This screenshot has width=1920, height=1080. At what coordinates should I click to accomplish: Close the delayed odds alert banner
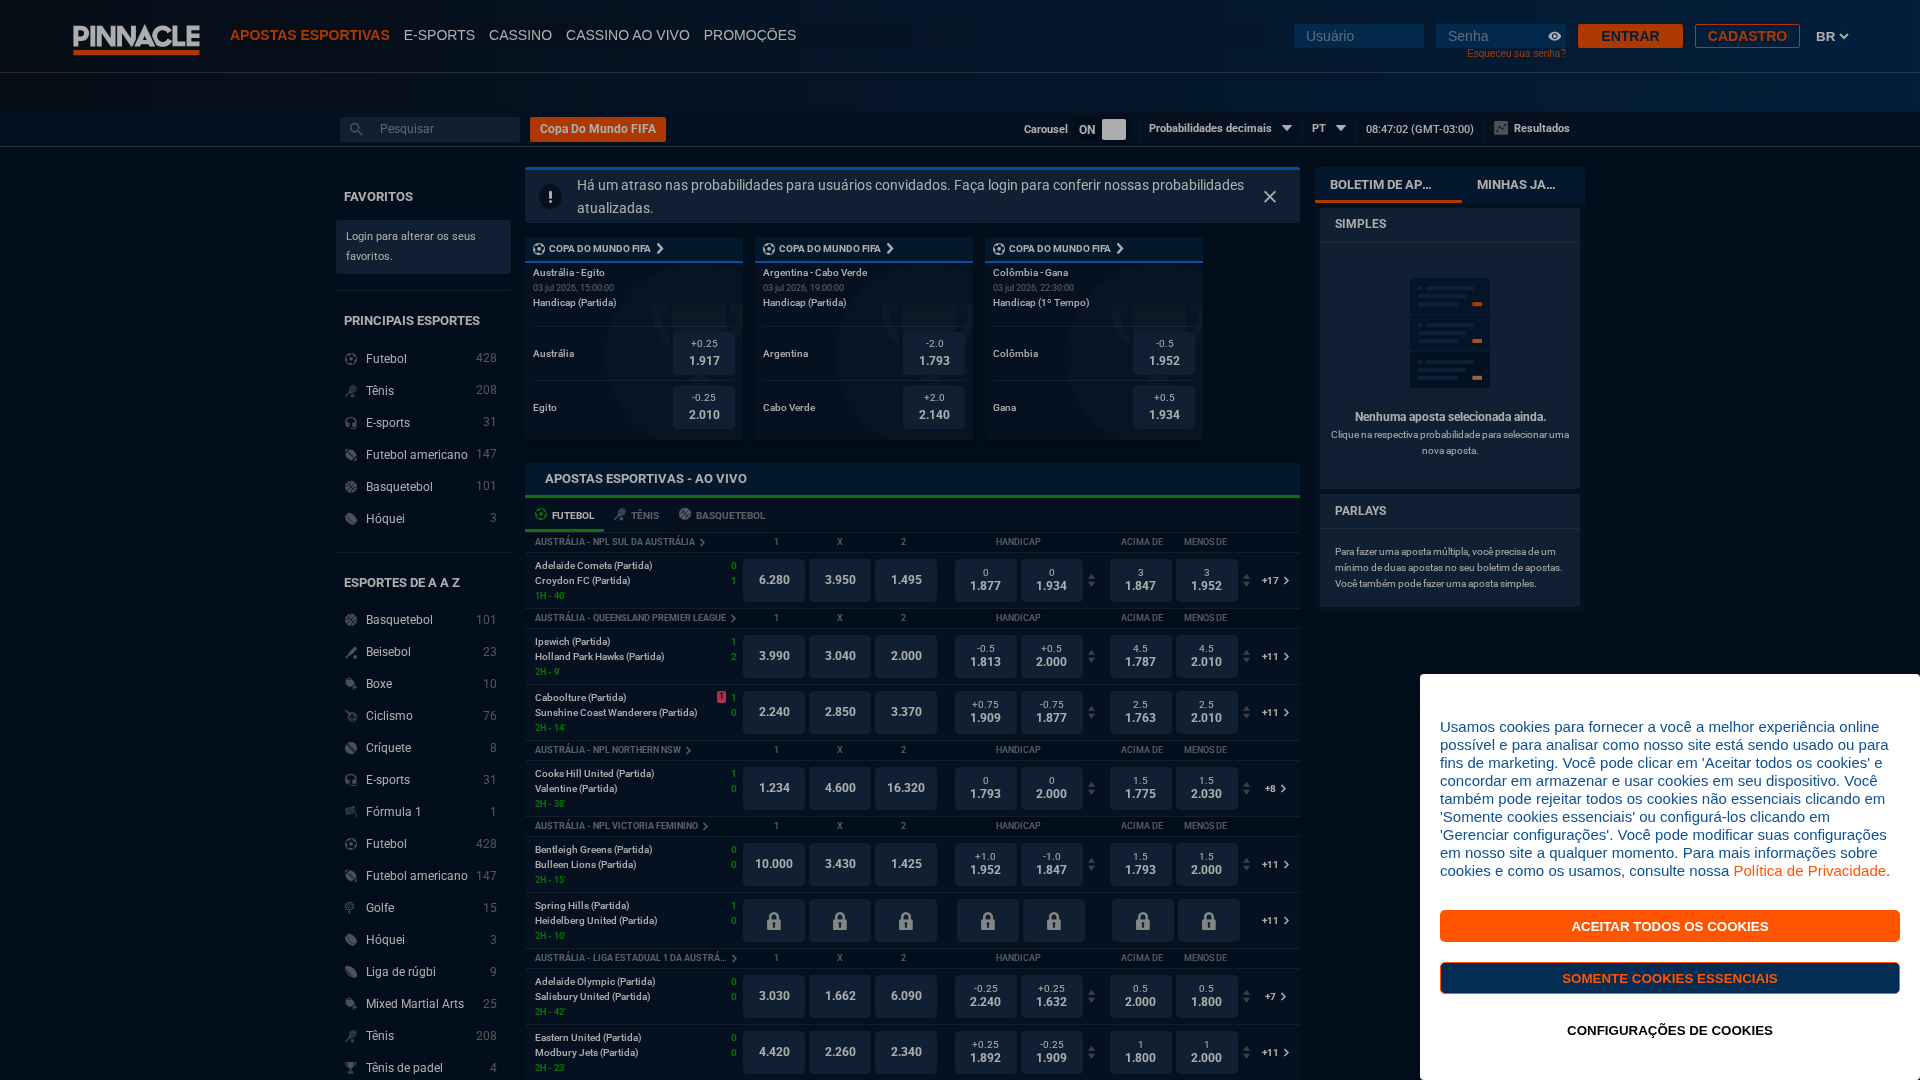pyautogui.click(x=1270, y=197)
